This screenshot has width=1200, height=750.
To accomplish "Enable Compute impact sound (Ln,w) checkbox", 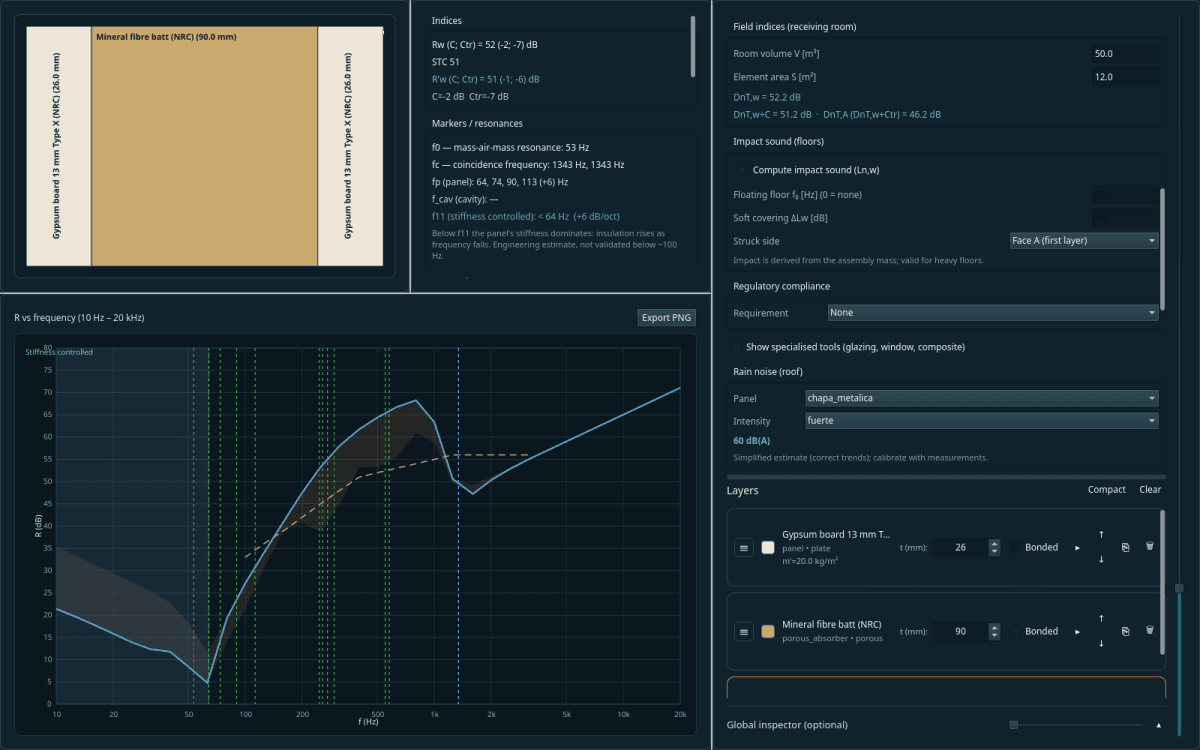I will coord(740,170).
